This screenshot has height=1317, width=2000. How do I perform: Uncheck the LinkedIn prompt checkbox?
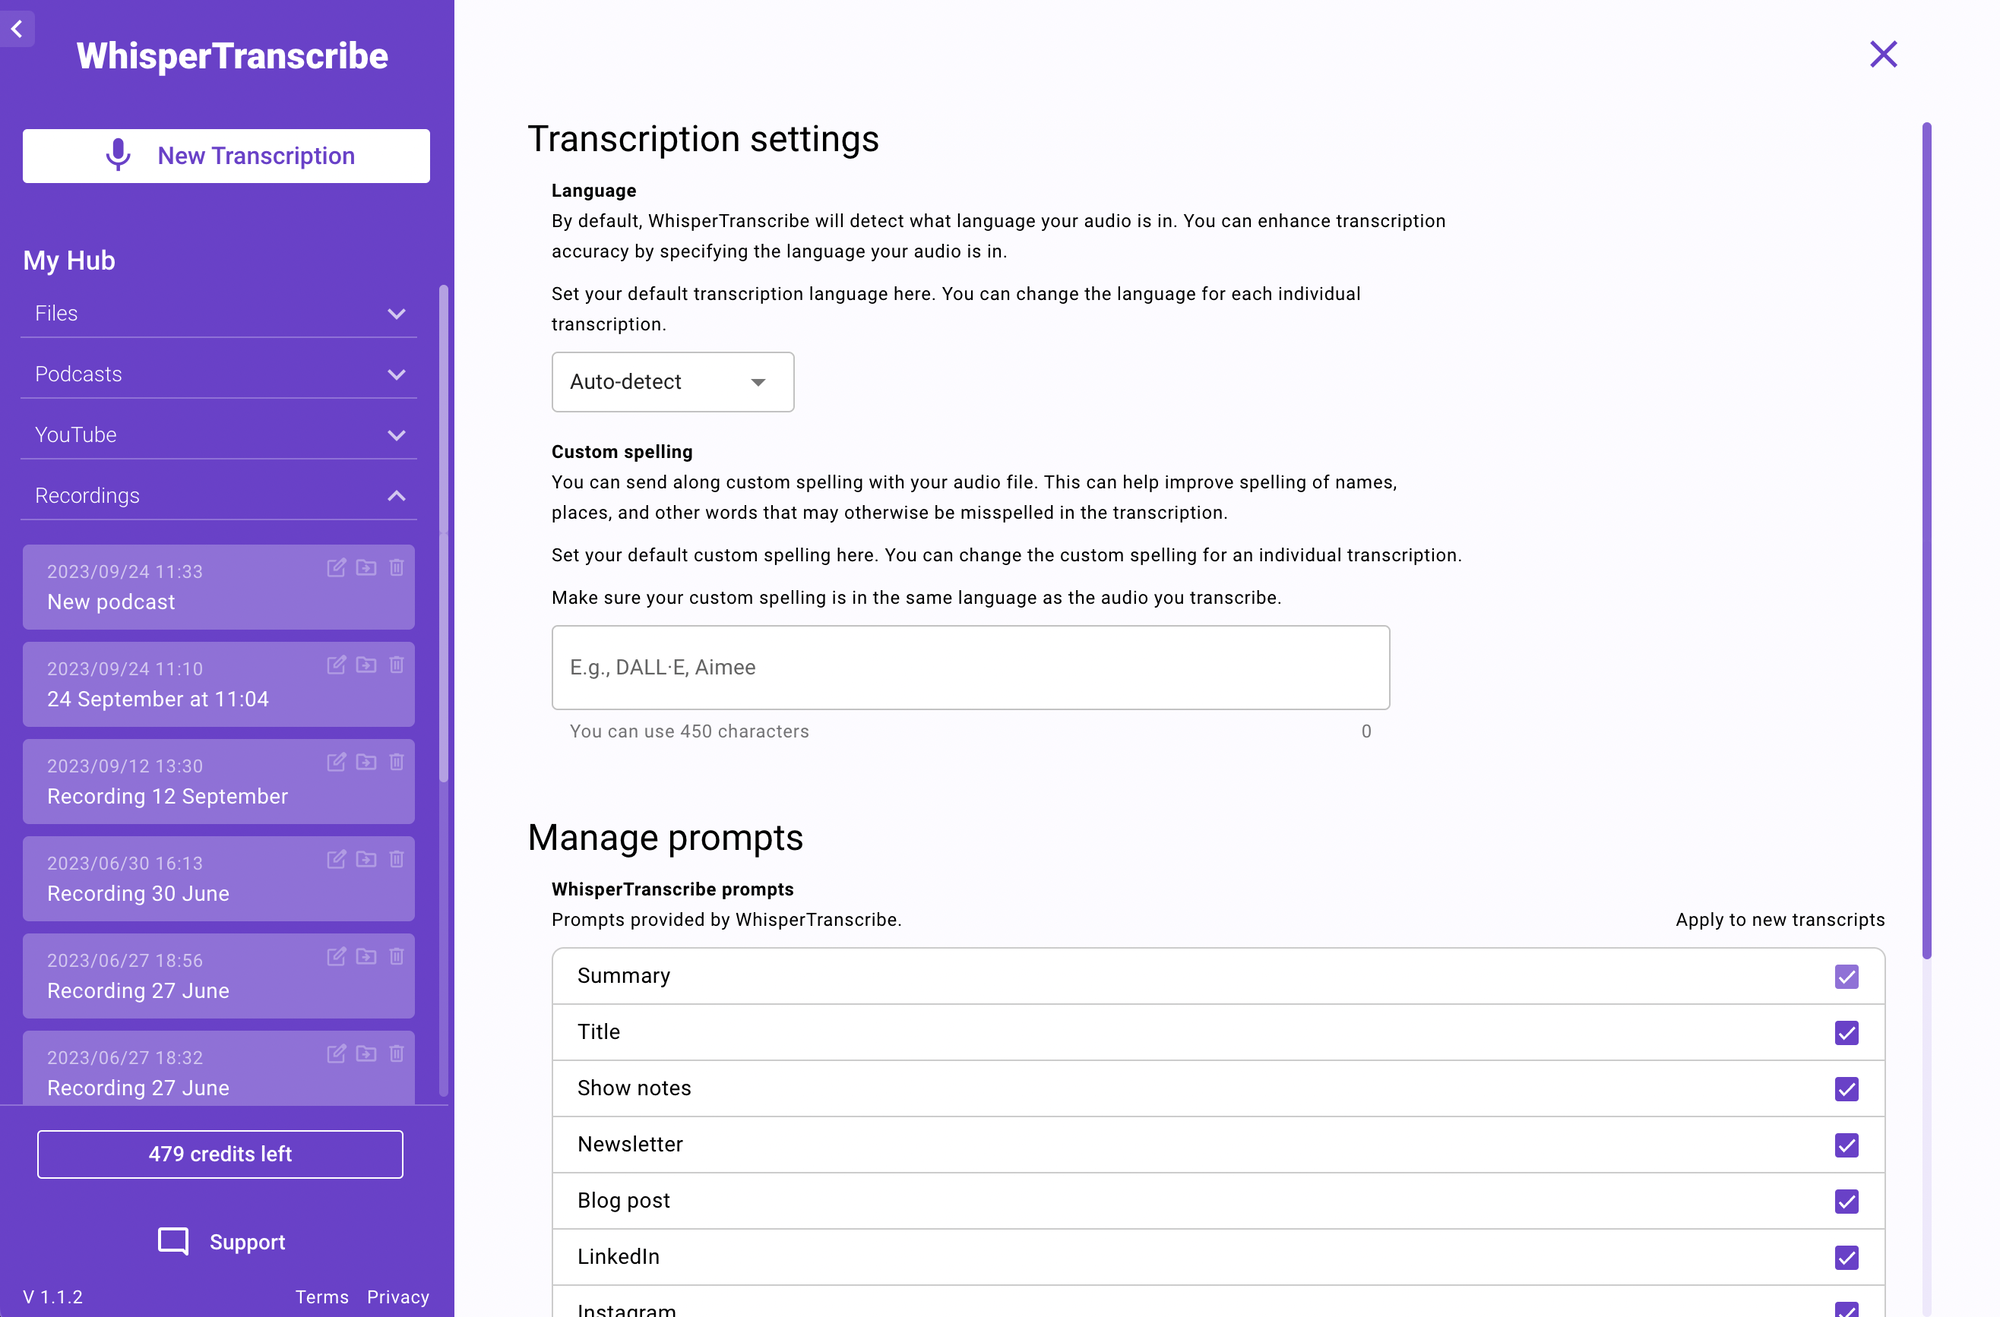pyautogui.click(x=1846, y=1257)
